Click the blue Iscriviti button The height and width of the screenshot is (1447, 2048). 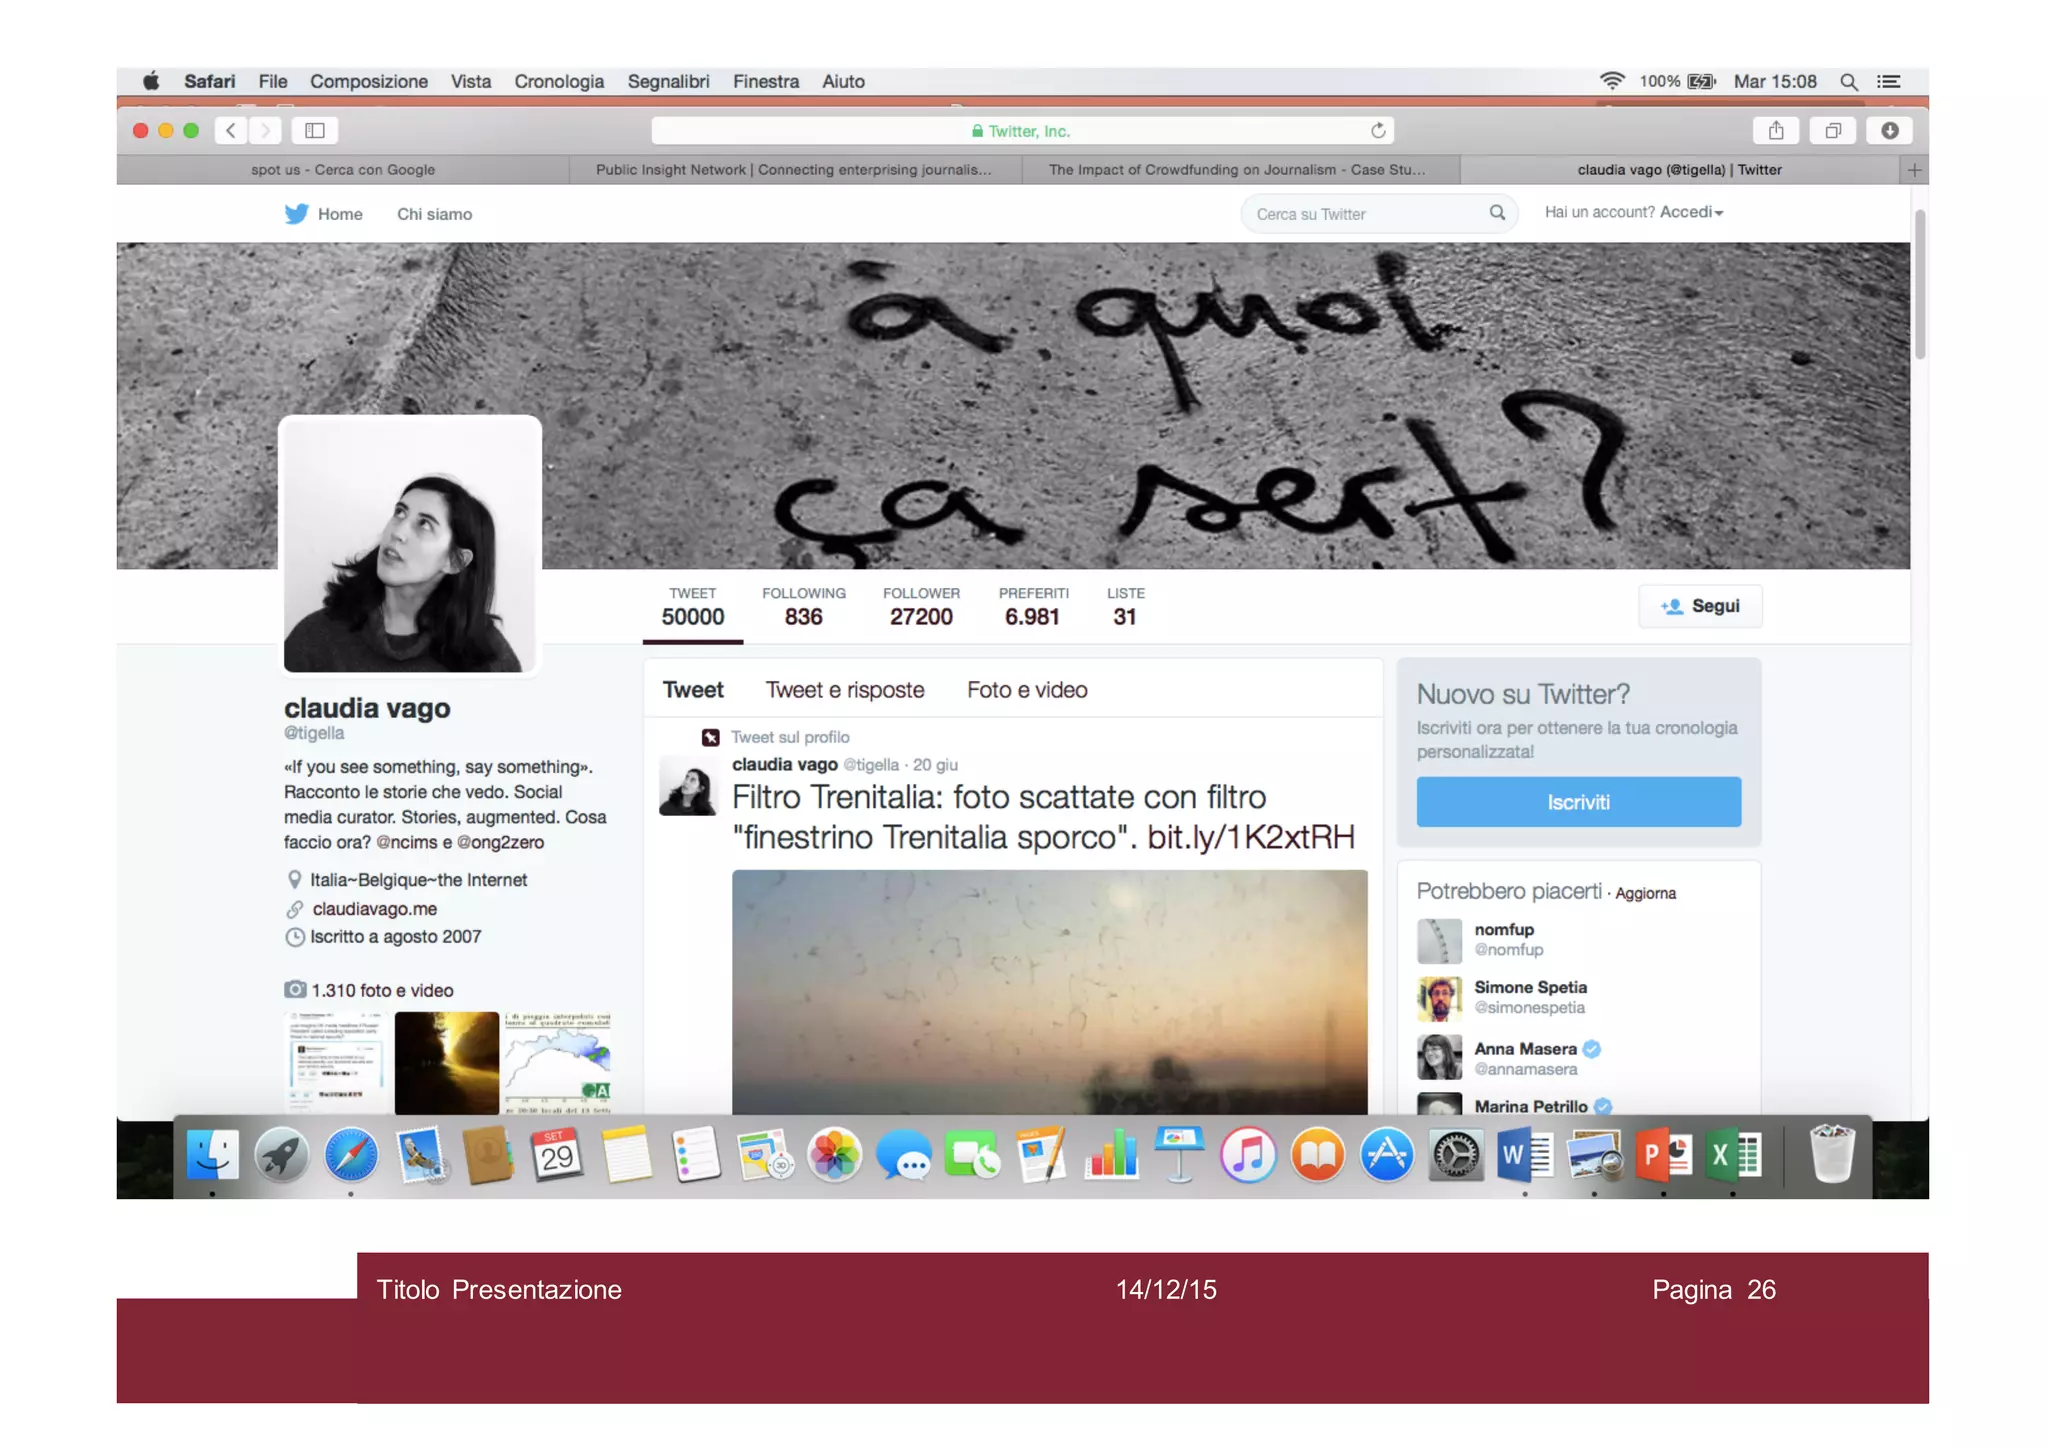[1578, 802]
